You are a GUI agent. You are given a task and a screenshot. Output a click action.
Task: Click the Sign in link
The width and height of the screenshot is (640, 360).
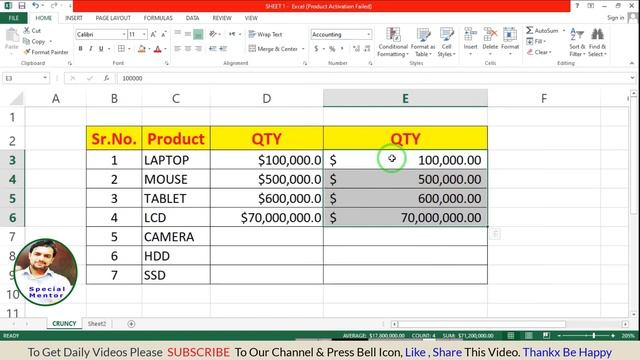point(615,18)
